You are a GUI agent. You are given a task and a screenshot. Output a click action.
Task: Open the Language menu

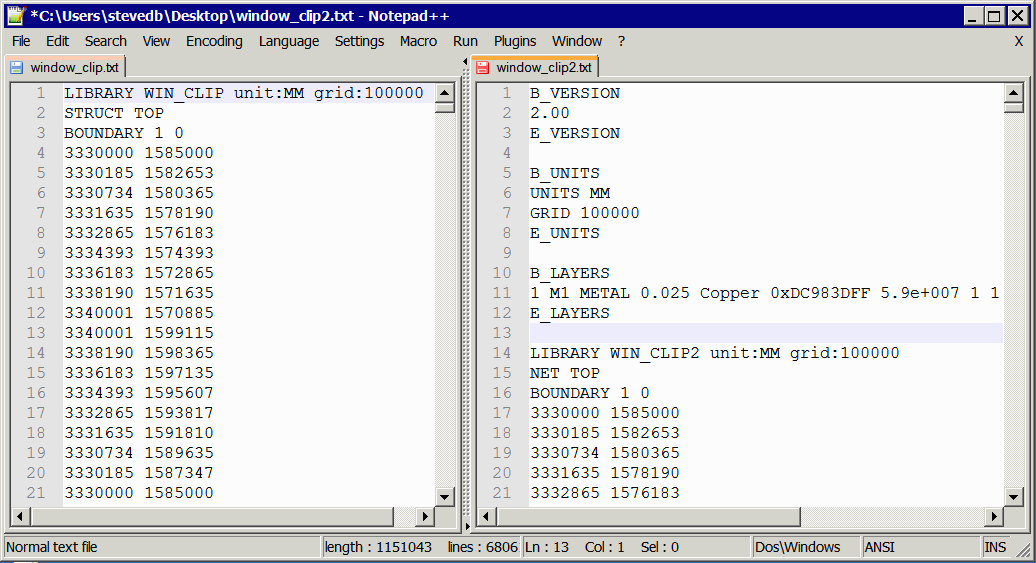[x=289, y=41]
